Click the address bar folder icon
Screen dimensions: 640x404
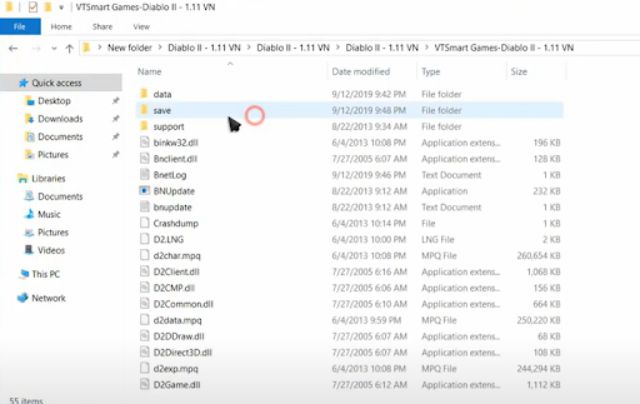86,48
